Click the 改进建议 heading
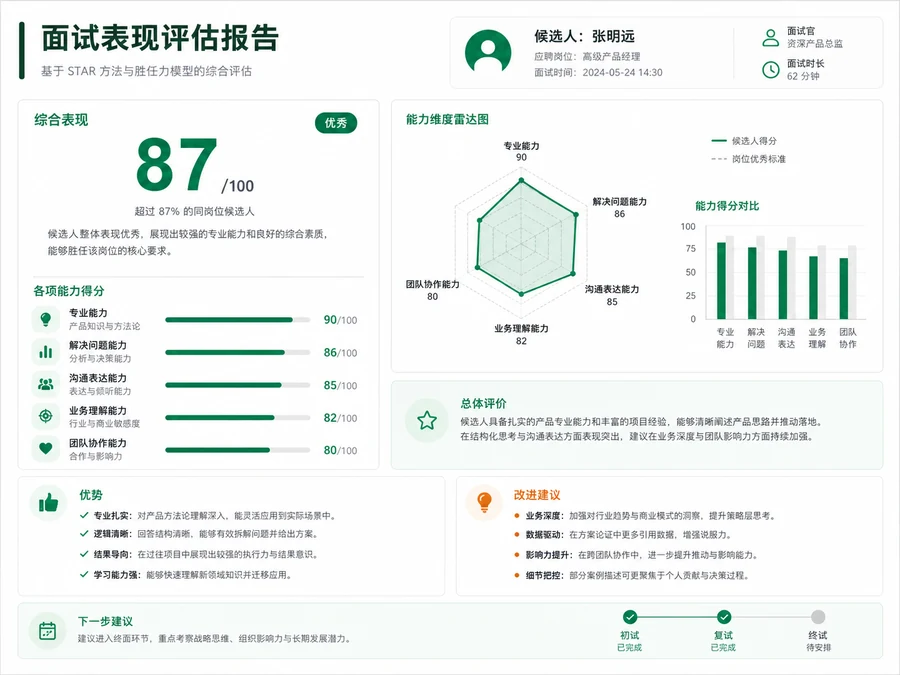This screenshot has height=675, width=900. tap(537, 494)
